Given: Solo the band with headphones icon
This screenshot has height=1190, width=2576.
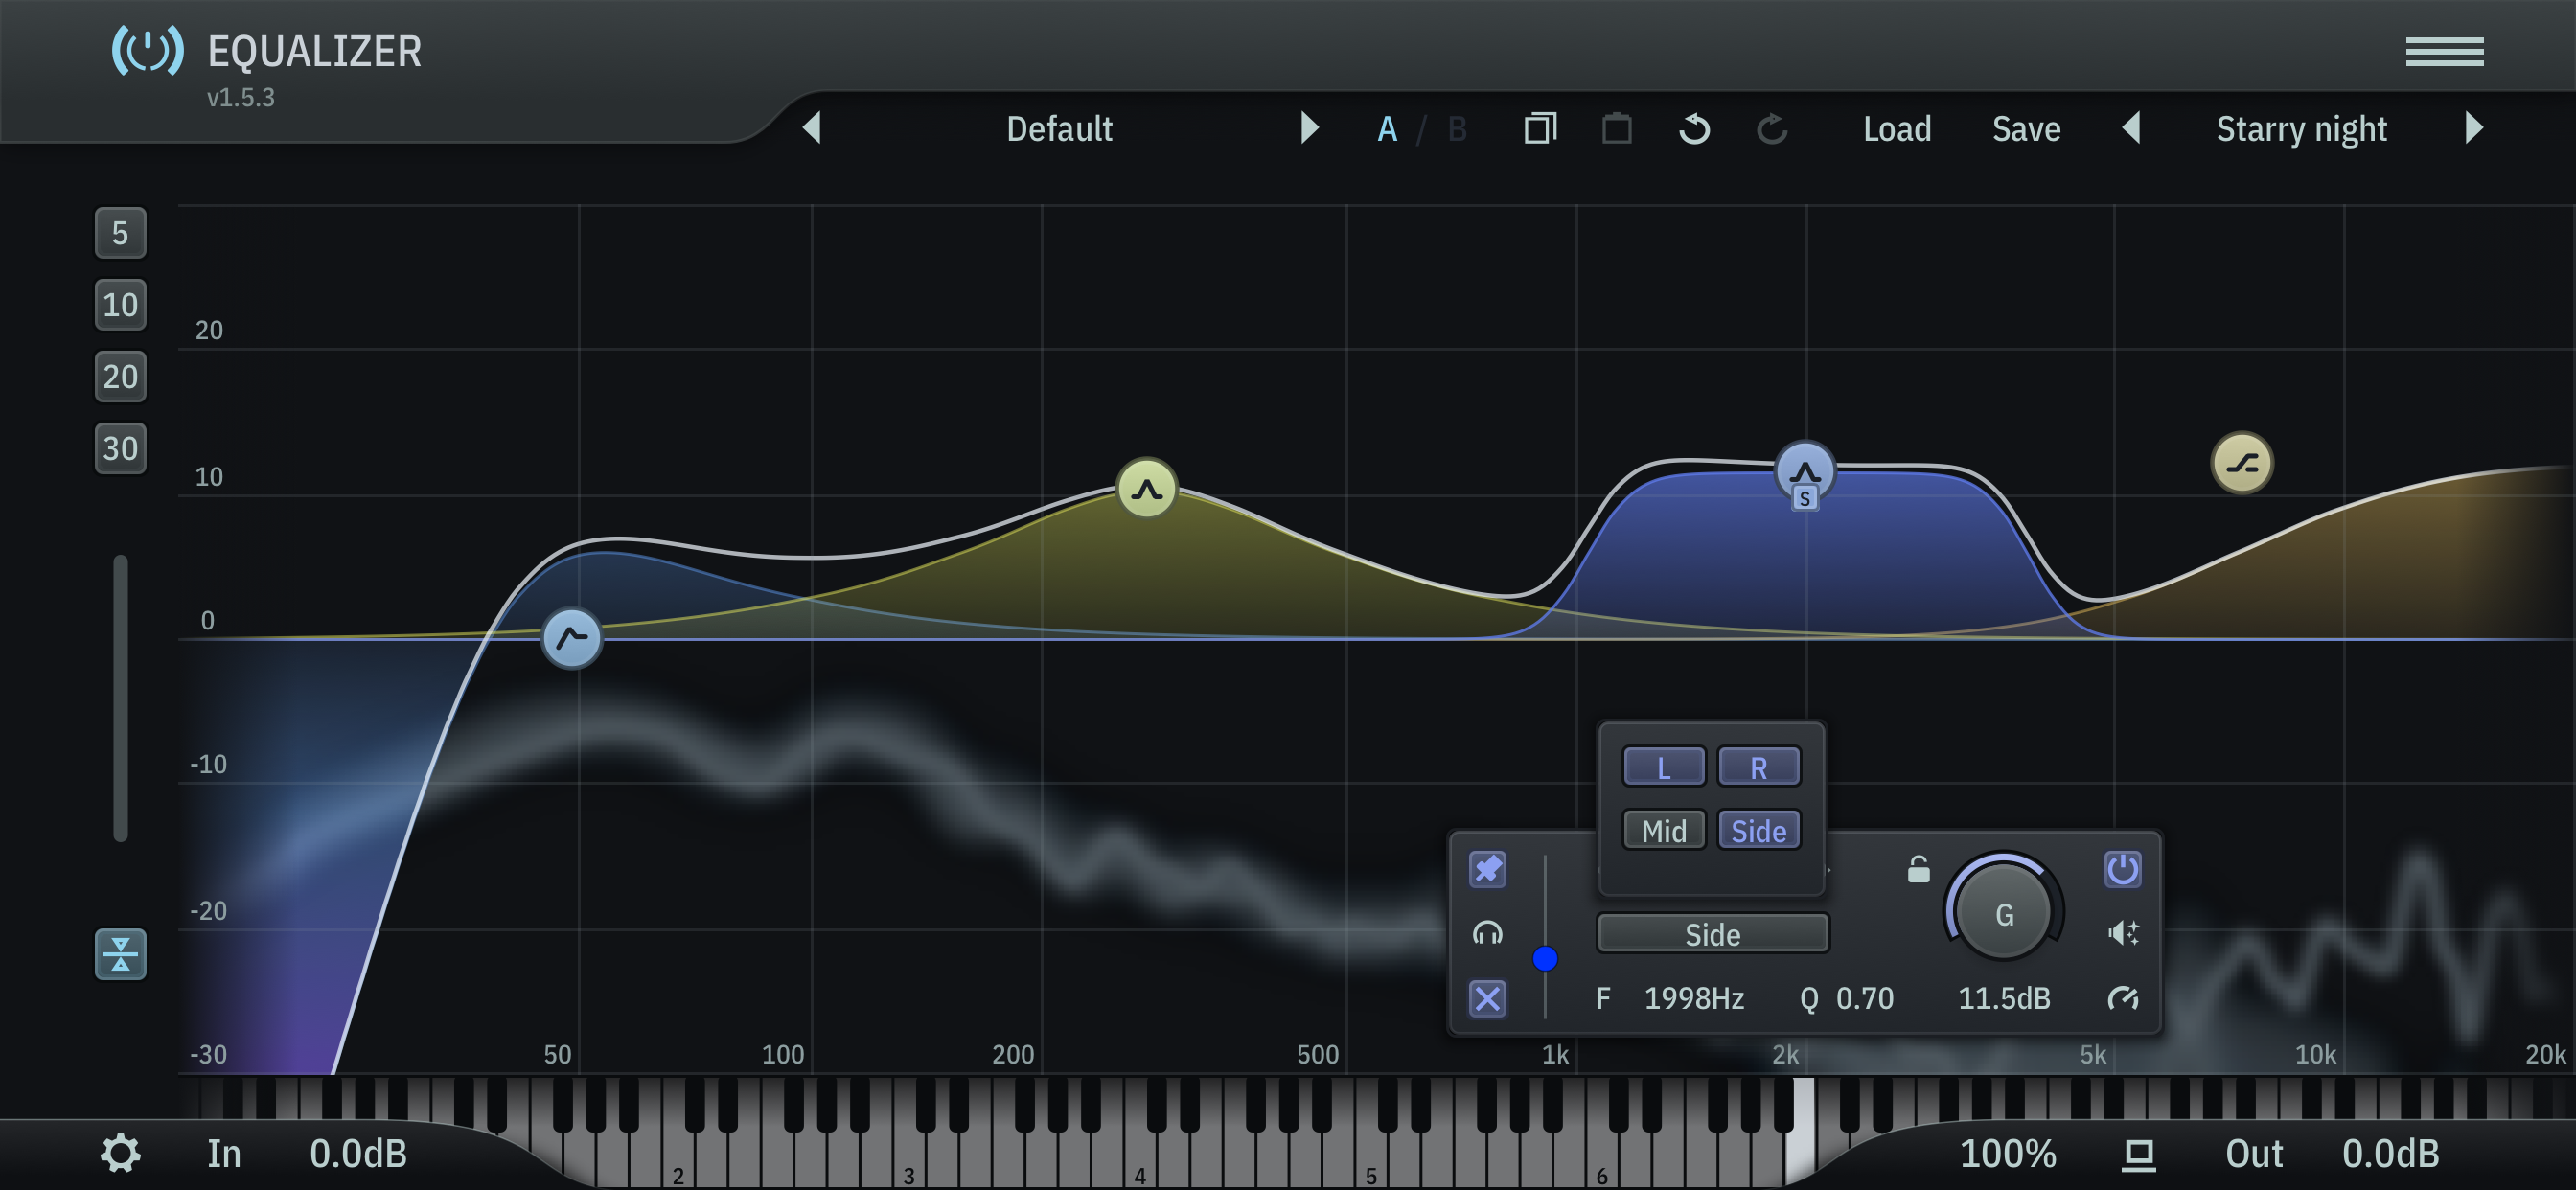Looking at the screenshot, I should (1487, 933).
